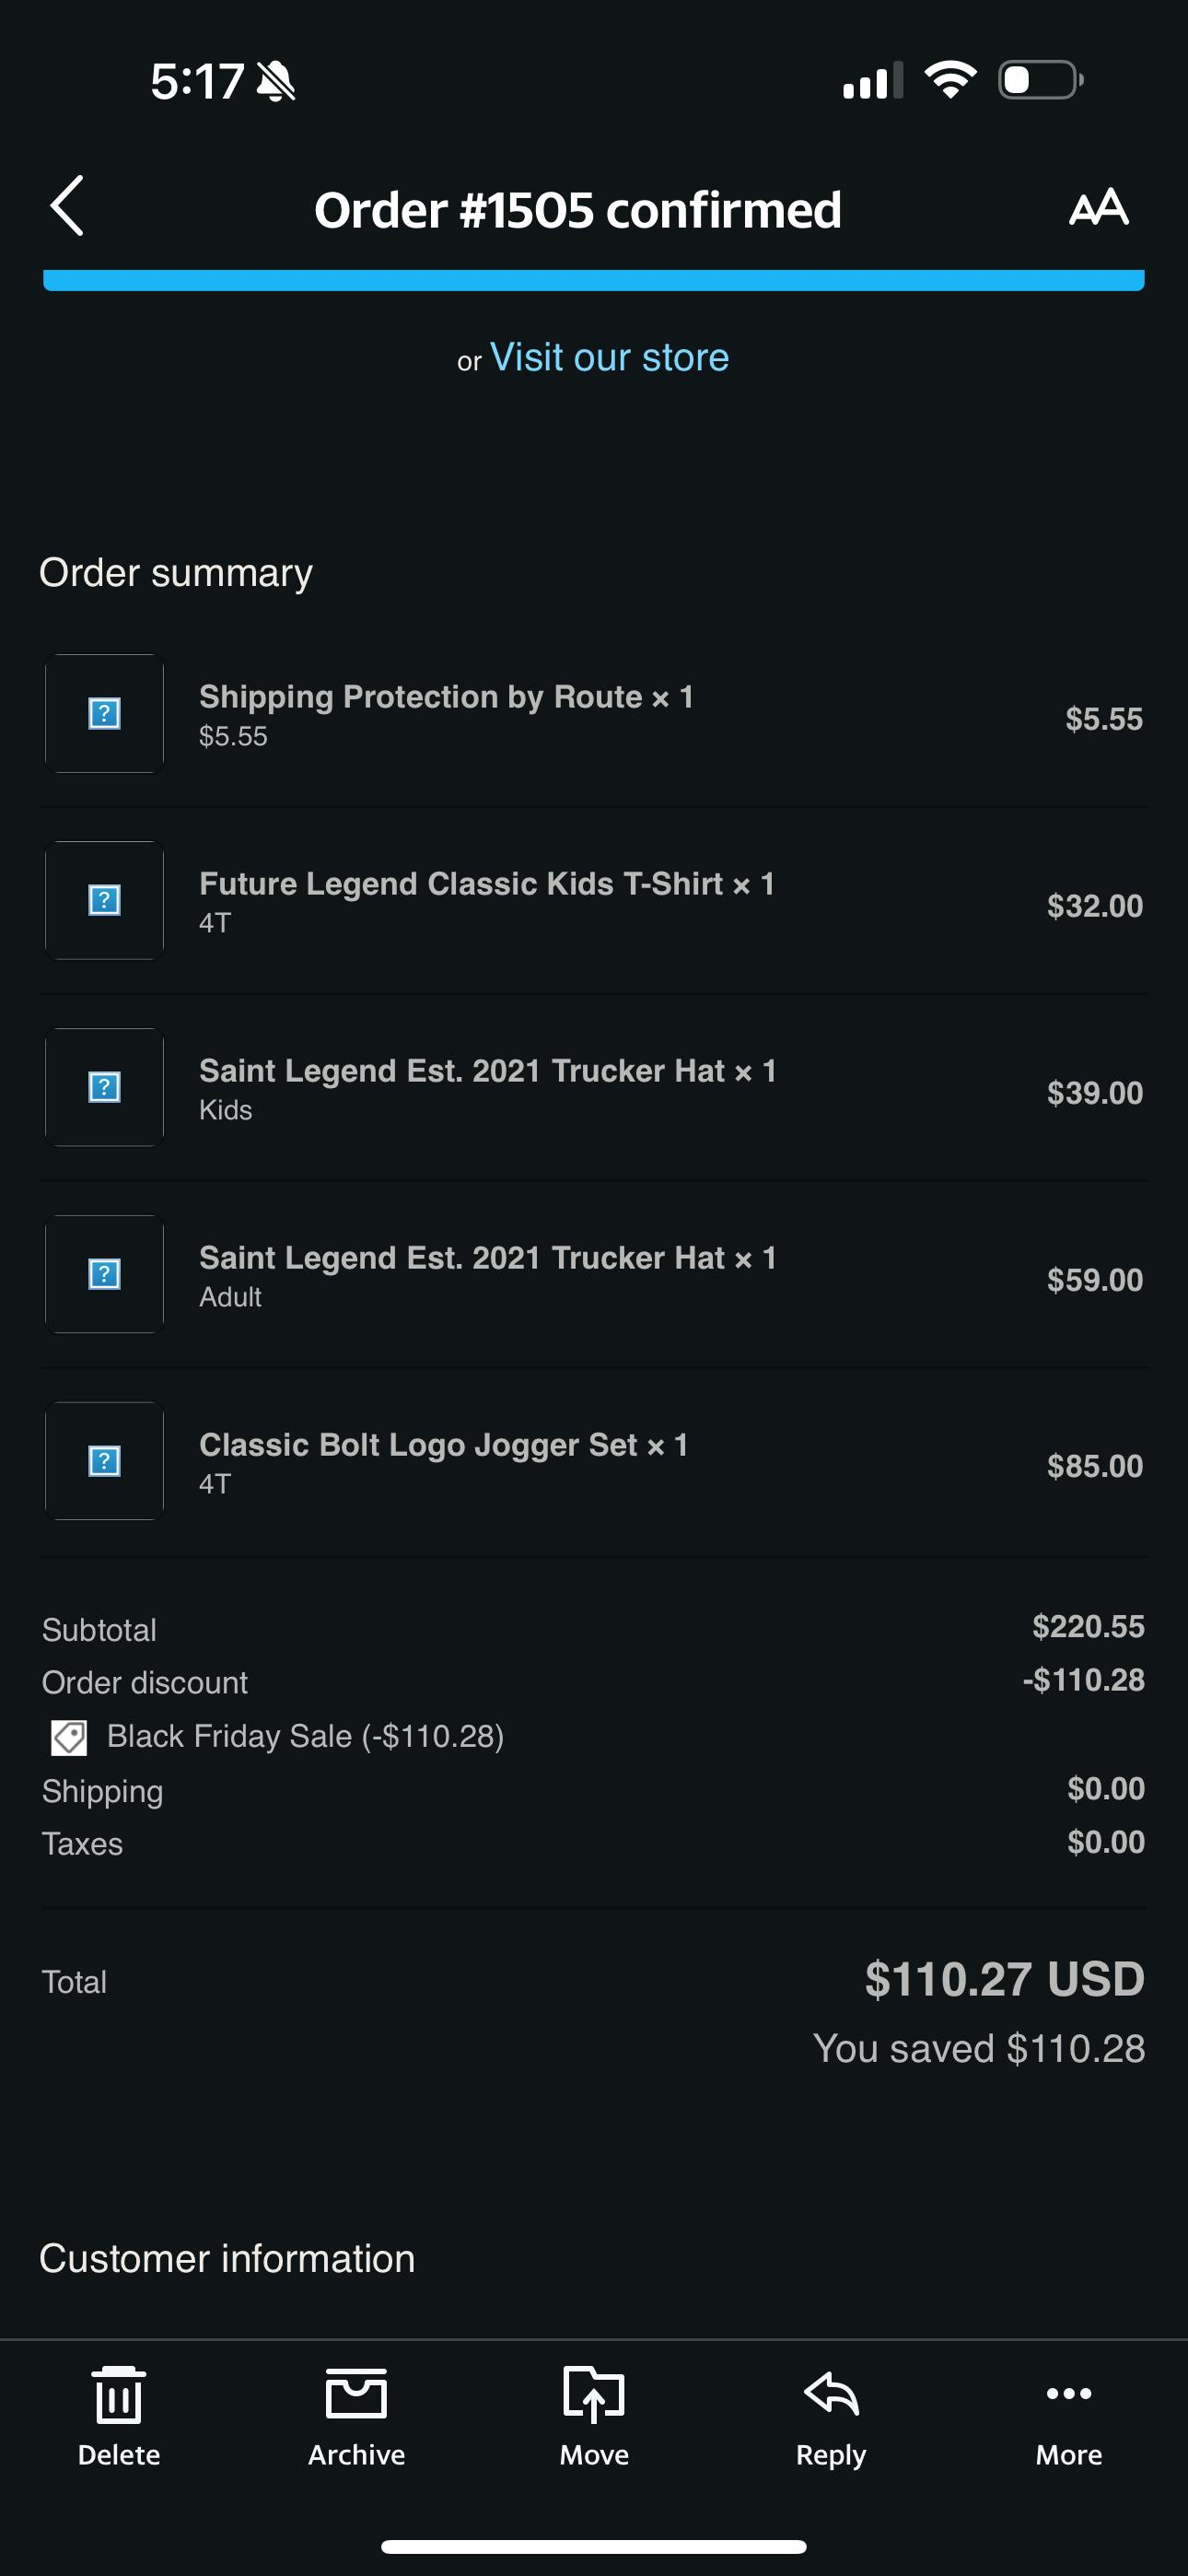Tap the Black Friday Sale tag icon
1188x2576 pixels.
coord(69,1737)
